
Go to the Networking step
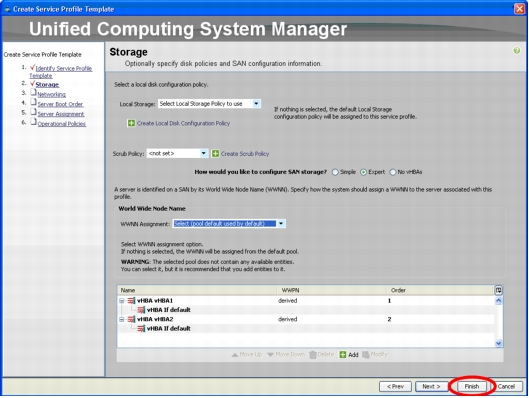[x=52, y=94]
